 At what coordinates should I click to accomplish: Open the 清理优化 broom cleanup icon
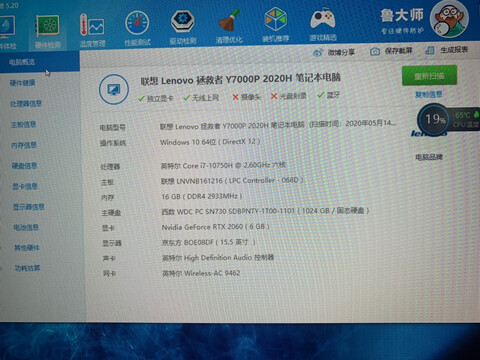click(229, 27)
